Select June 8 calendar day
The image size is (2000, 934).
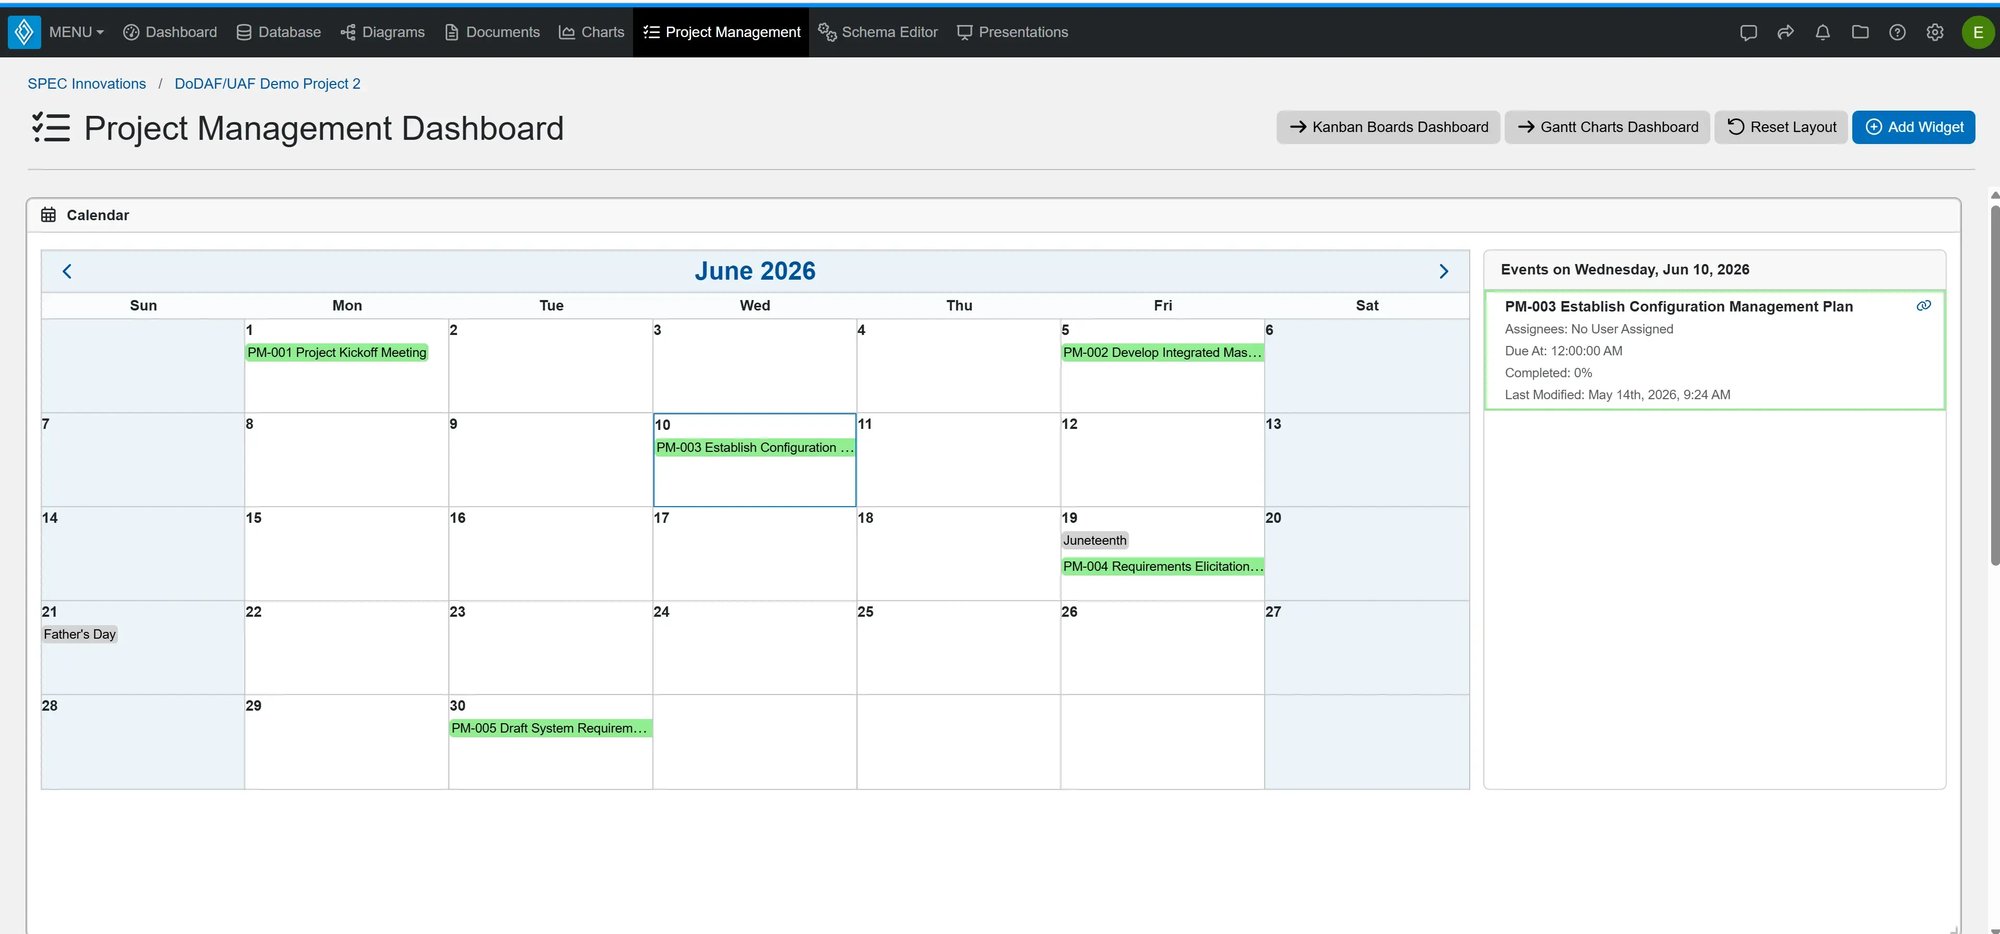[346, 459]
